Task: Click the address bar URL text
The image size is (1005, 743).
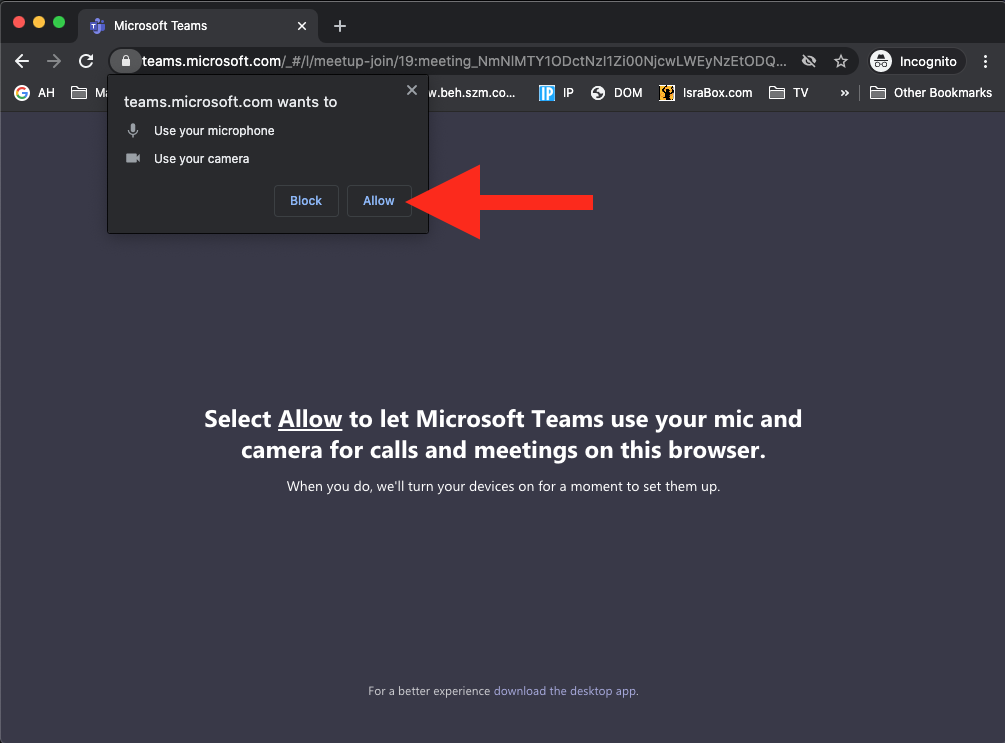Action: pyautogui.click(x=460, y=61)
